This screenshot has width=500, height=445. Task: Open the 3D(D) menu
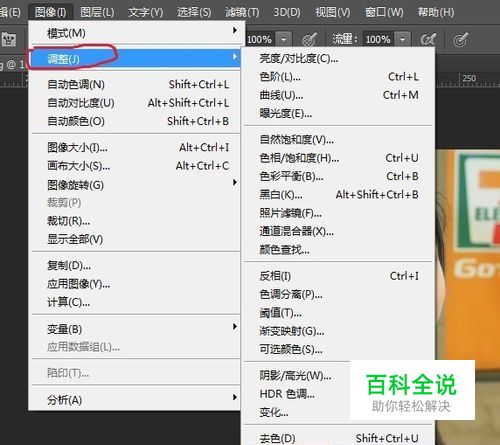tap(287, 12)
